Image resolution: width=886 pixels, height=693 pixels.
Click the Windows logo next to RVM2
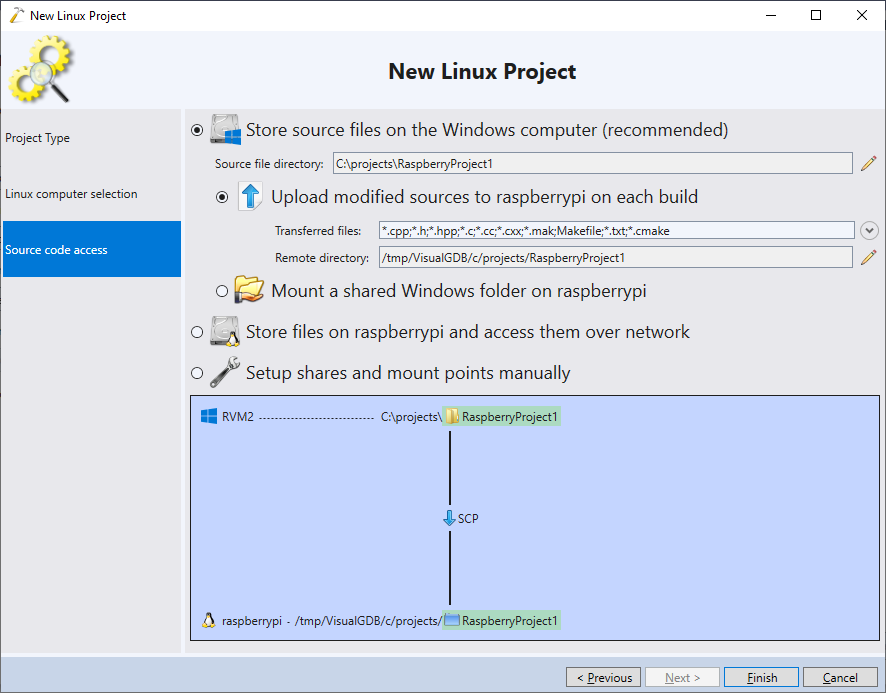point(209,417)
